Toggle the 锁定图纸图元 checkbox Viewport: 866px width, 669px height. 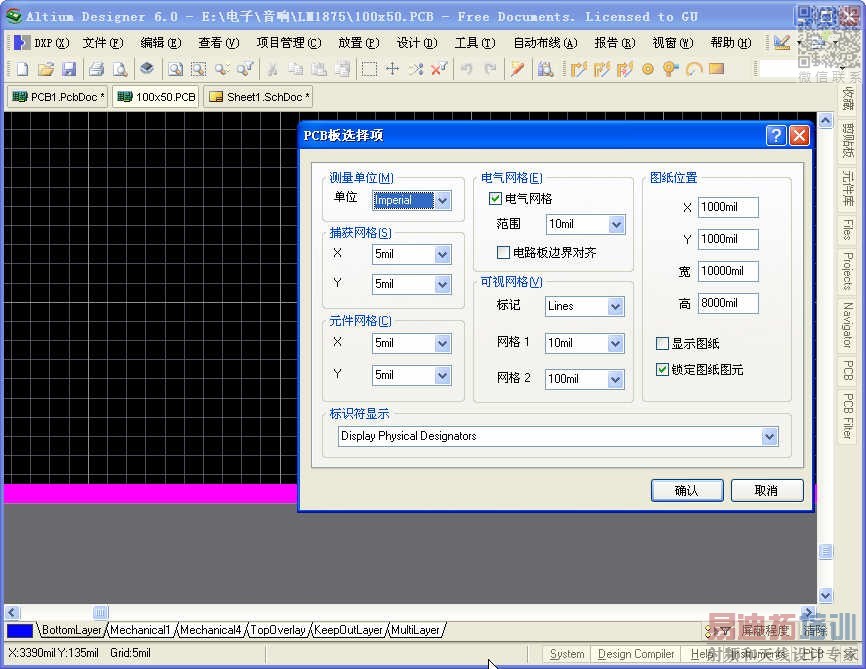coord(662,370)
